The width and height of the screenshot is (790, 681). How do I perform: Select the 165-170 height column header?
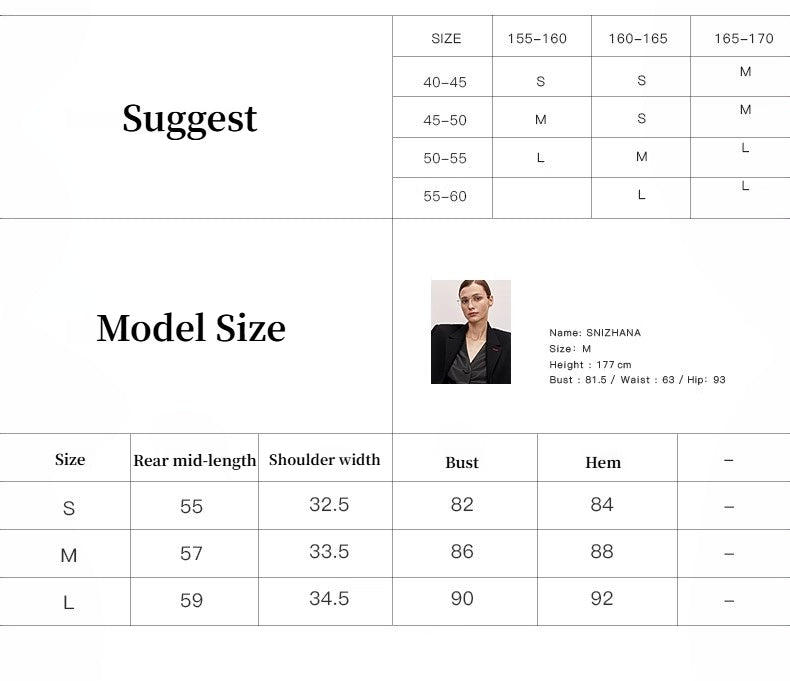coord(743,39)
